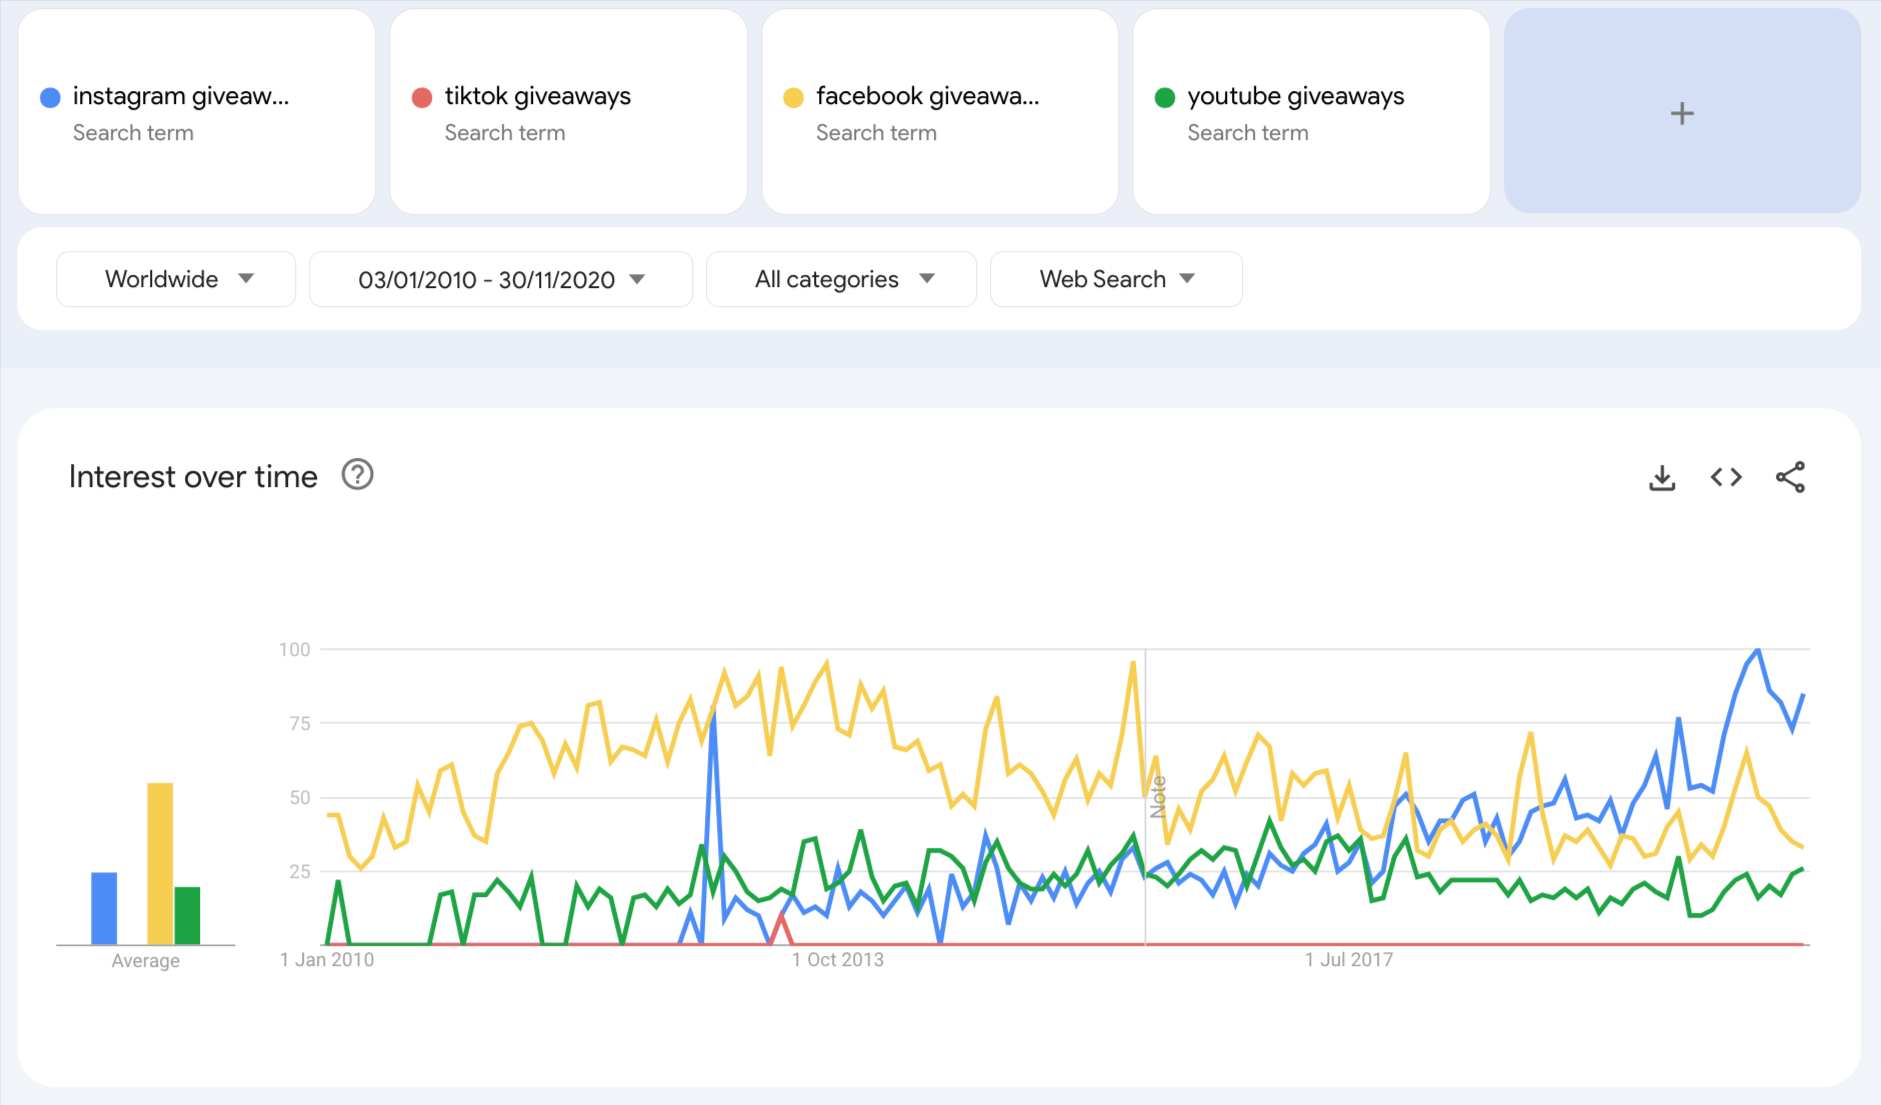
Task: Expand the All categories dropdown
Action: [x=841, y=279]
